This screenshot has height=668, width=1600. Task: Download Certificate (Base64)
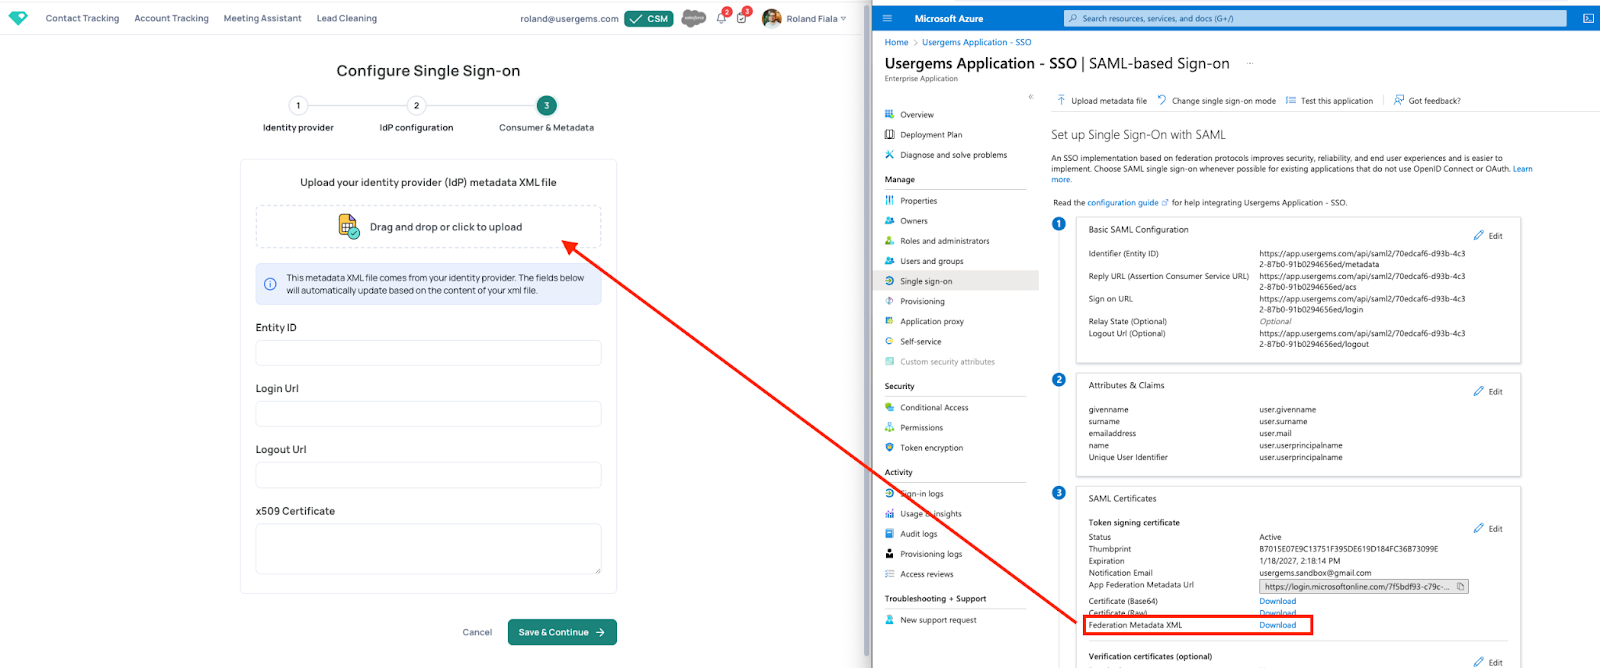tap(1277, 601)
